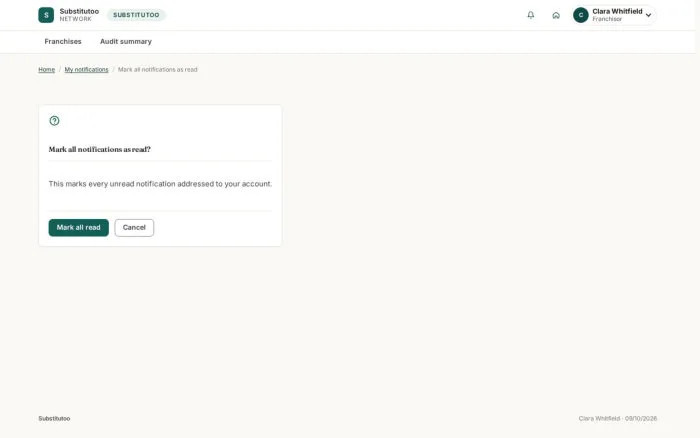Open the Audit summary tab
Viewport: 700px width, 438px height.
pyautogui.click(x=126, y=42)
